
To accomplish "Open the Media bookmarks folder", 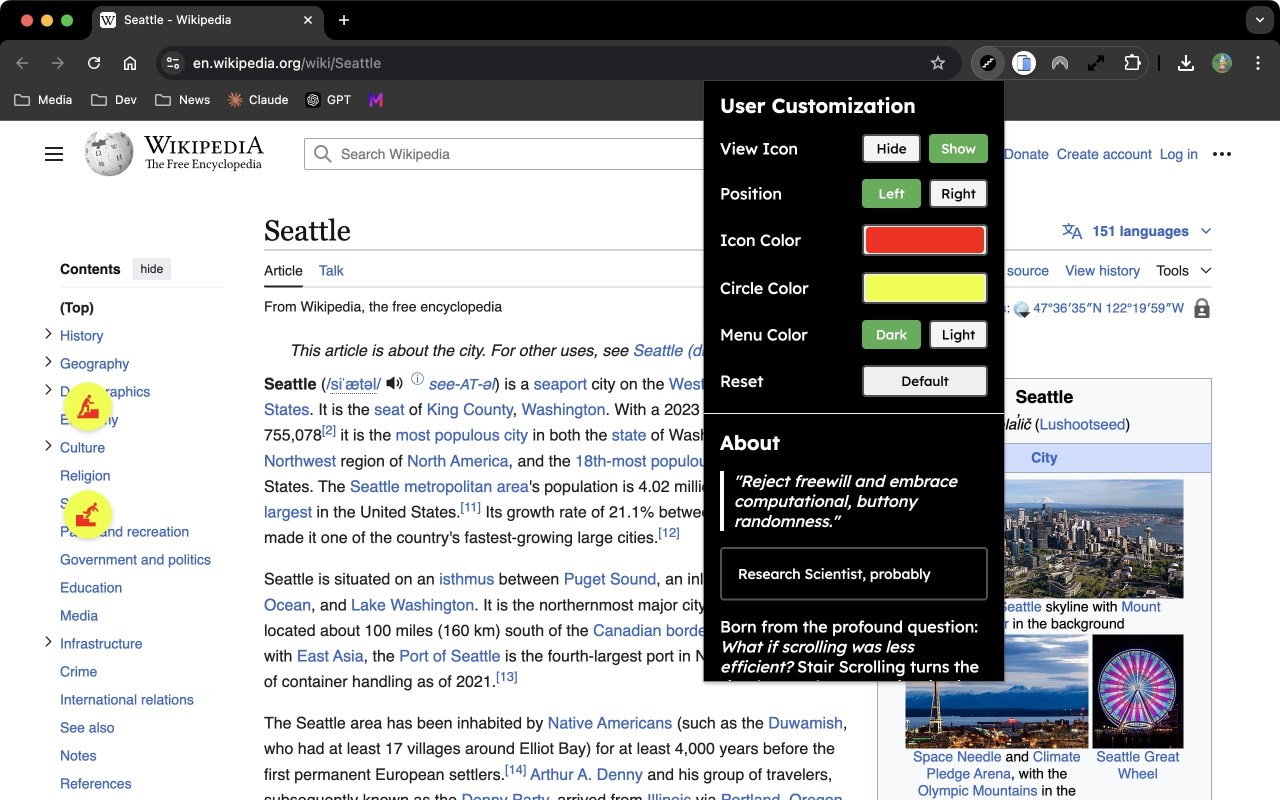I will point(43,100).
